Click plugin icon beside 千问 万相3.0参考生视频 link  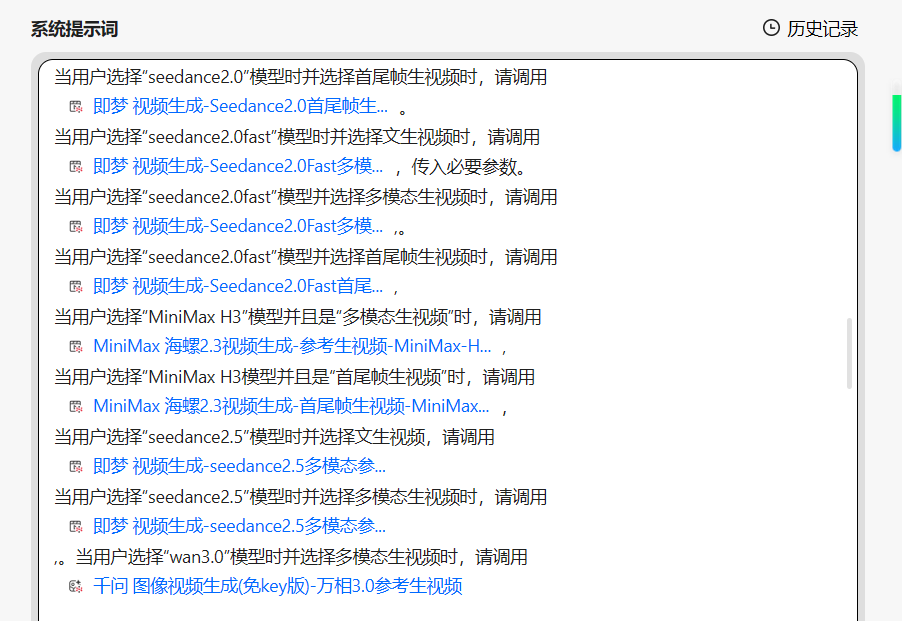tap(76, 586)
